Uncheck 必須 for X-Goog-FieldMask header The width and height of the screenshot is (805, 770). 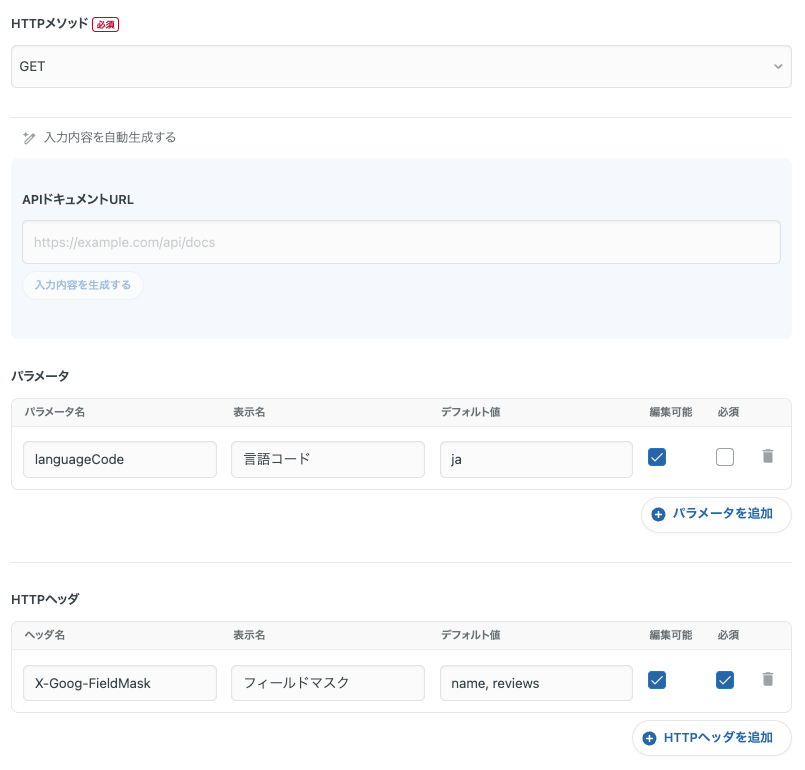[725, 680]
